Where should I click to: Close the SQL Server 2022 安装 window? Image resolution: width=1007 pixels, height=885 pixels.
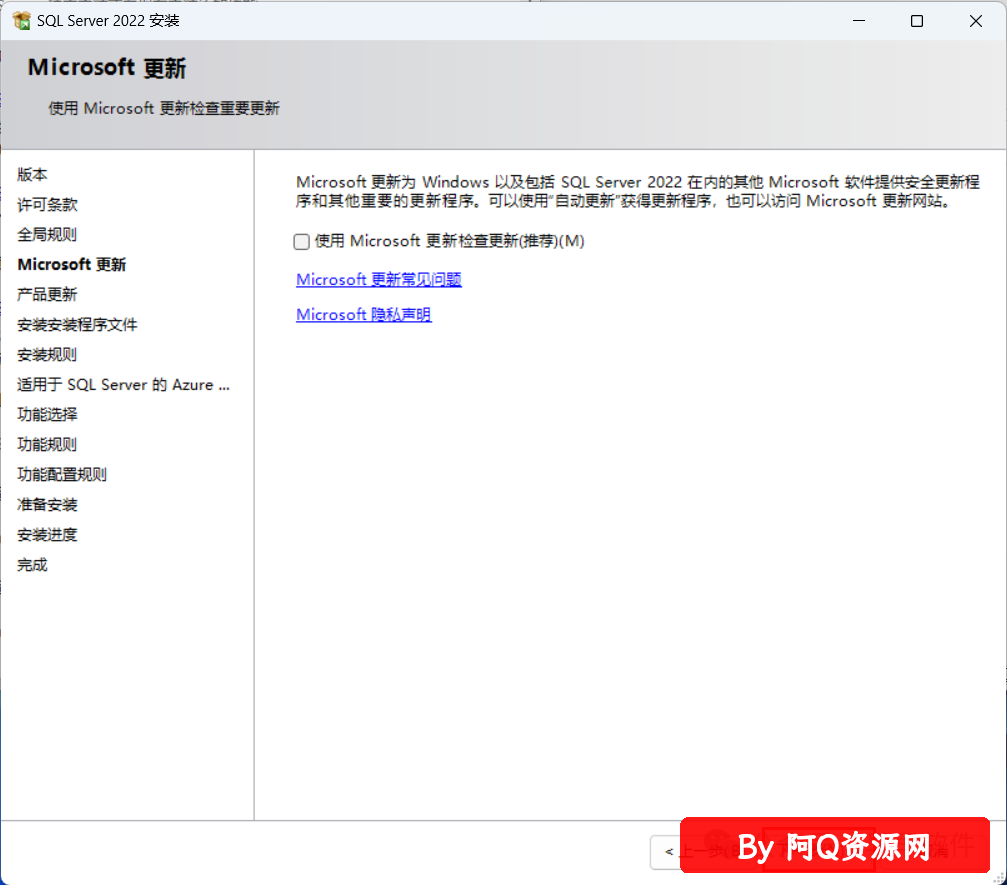(x=976, y=21)
